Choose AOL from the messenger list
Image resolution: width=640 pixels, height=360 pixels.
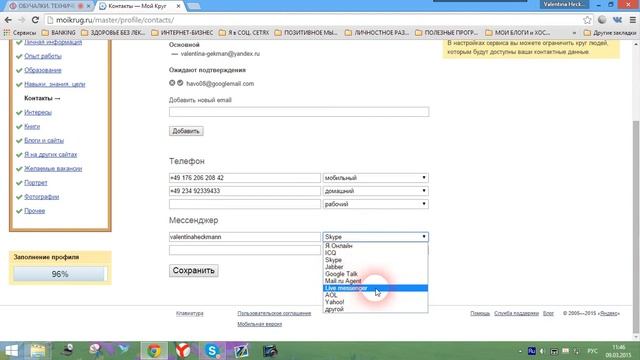376,295
